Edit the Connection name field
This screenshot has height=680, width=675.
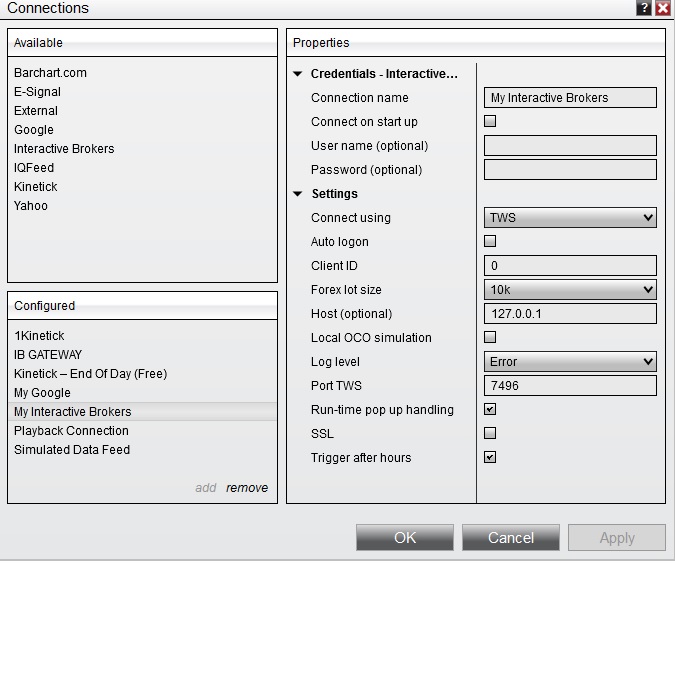570,98
